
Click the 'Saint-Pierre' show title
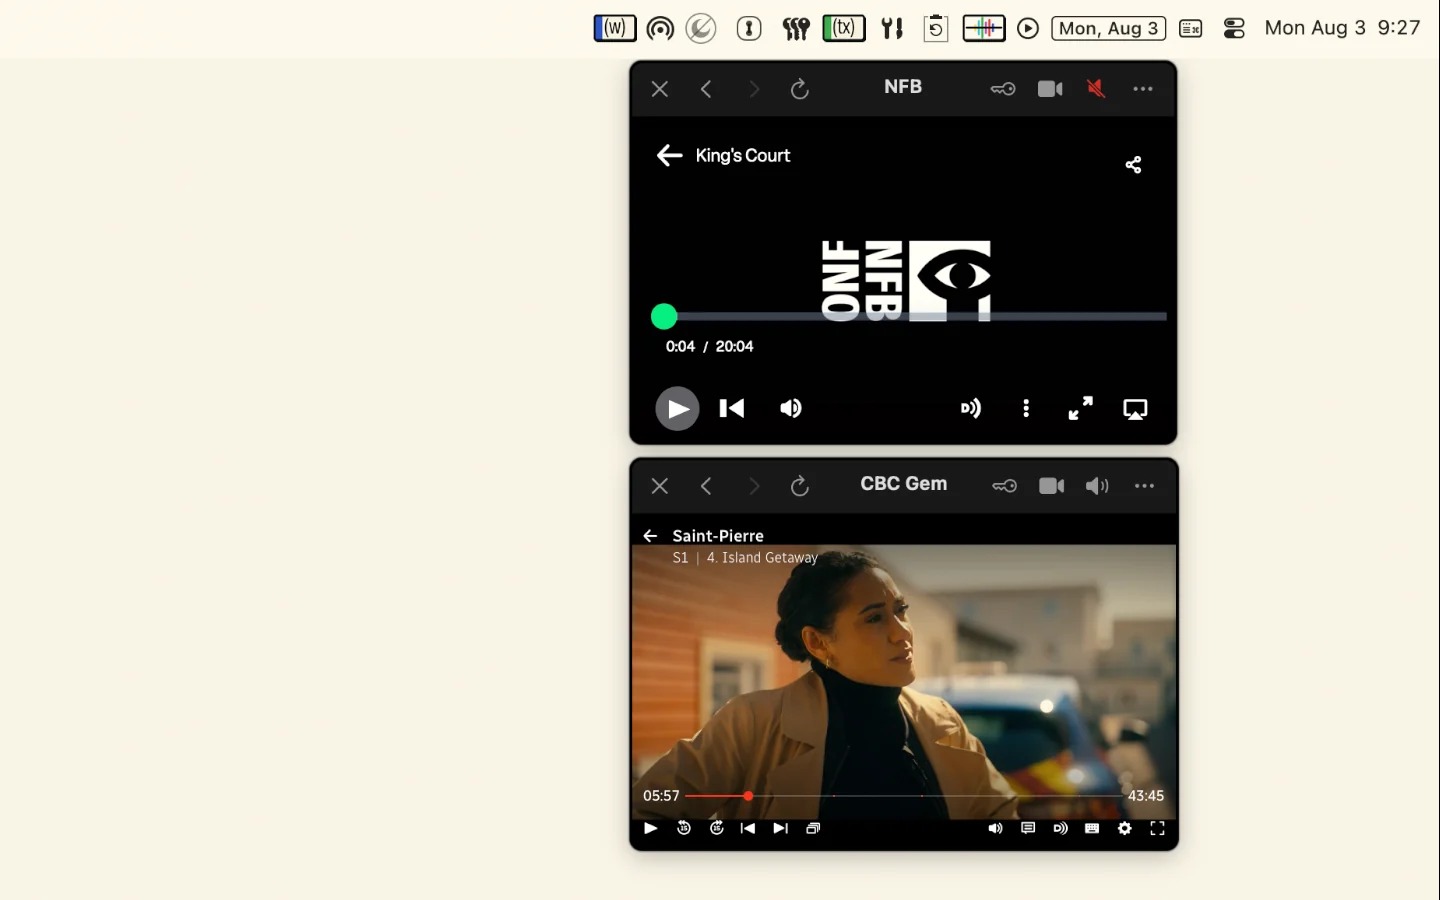pos(718,536)
